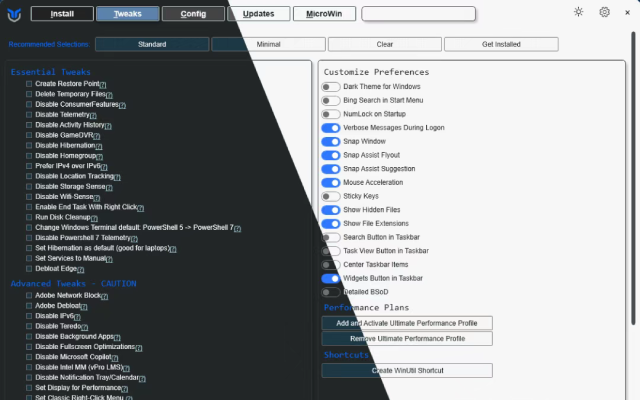Apply the Minimal recommended selection
640x400 pixels.
click(x=269, y=44)
